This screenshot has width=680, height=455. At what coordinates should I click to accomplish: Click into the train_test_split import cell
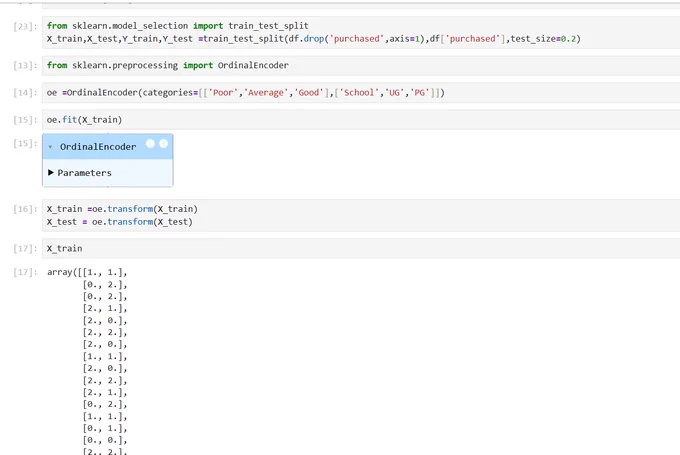[361, 33]
